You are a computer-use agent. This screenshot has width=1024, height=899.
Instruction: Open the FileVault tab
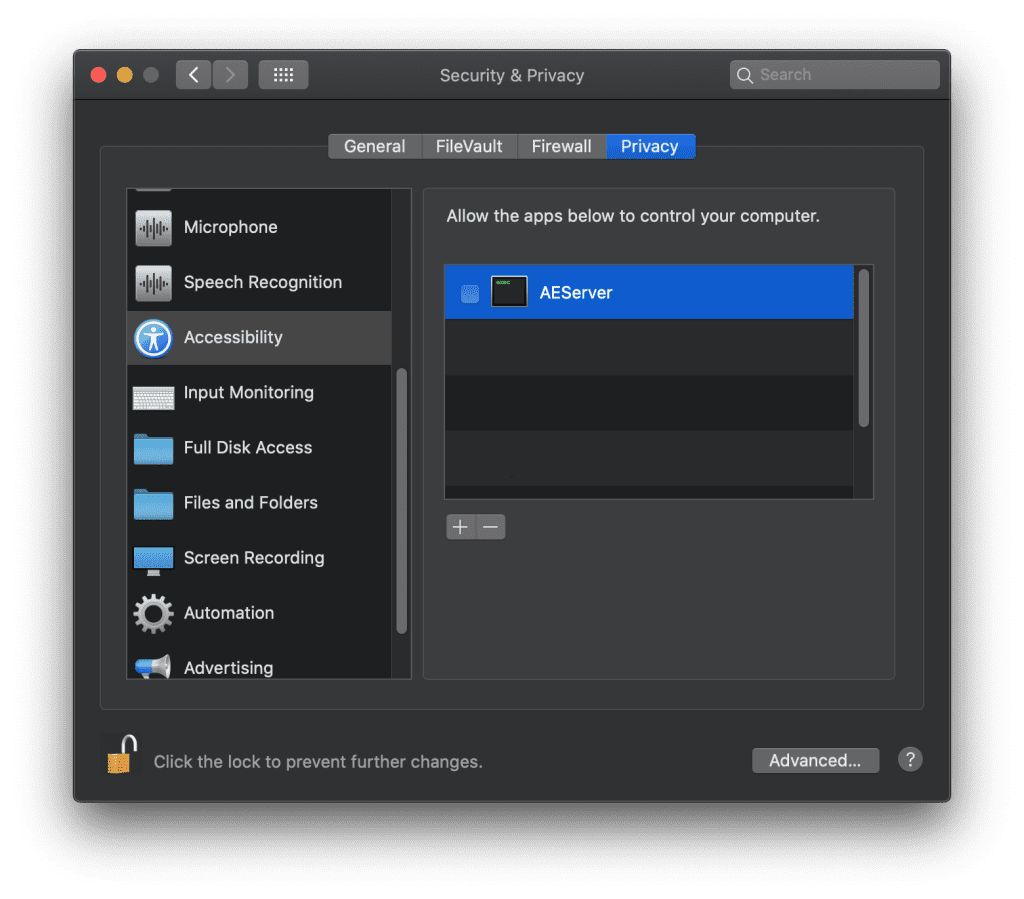[x=469, y=146]
